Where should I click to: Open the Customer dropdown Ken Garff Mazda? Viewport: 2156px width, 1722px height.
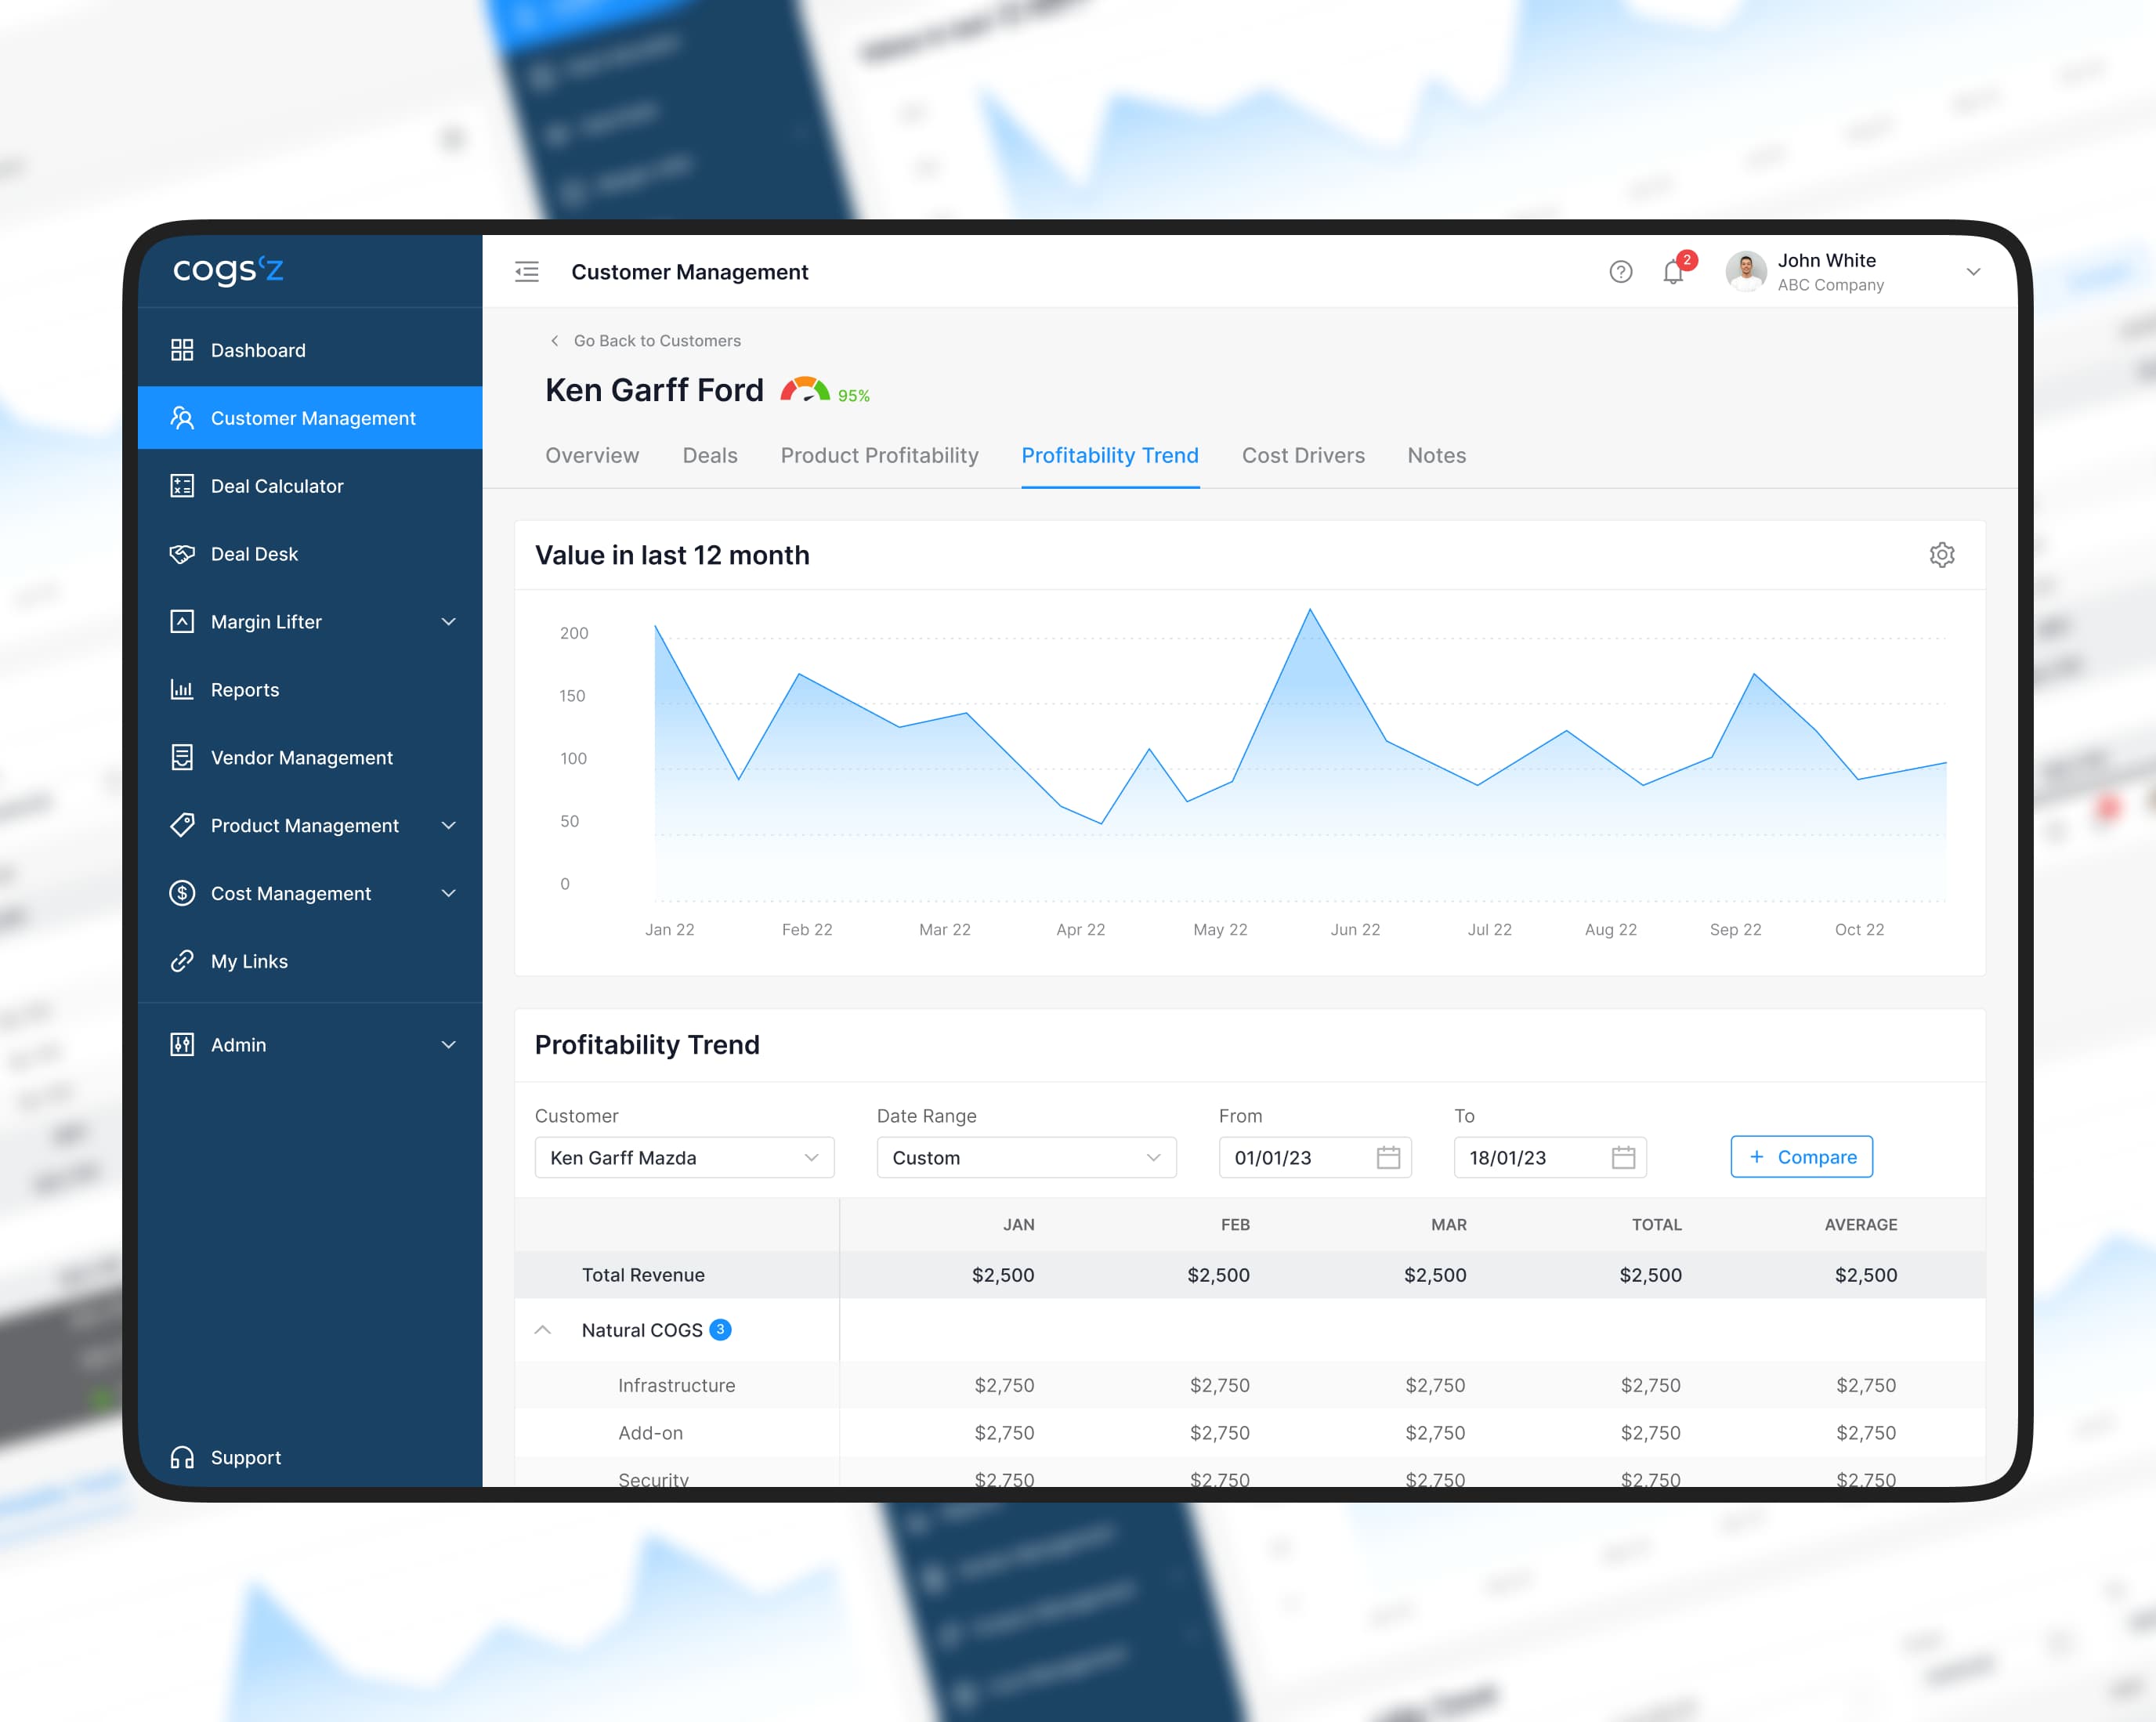[x=685, y=1158]
